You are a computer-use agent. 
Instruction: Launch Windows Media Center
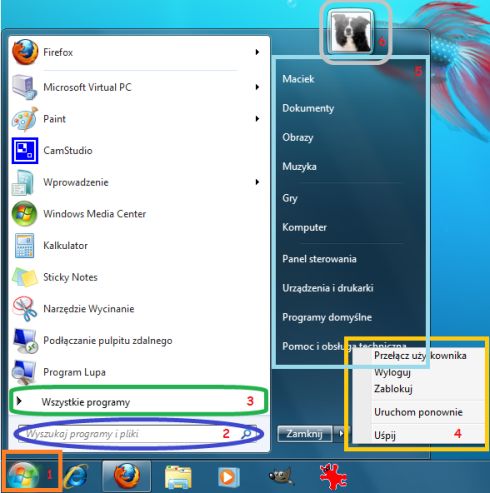tap(138, 214)
